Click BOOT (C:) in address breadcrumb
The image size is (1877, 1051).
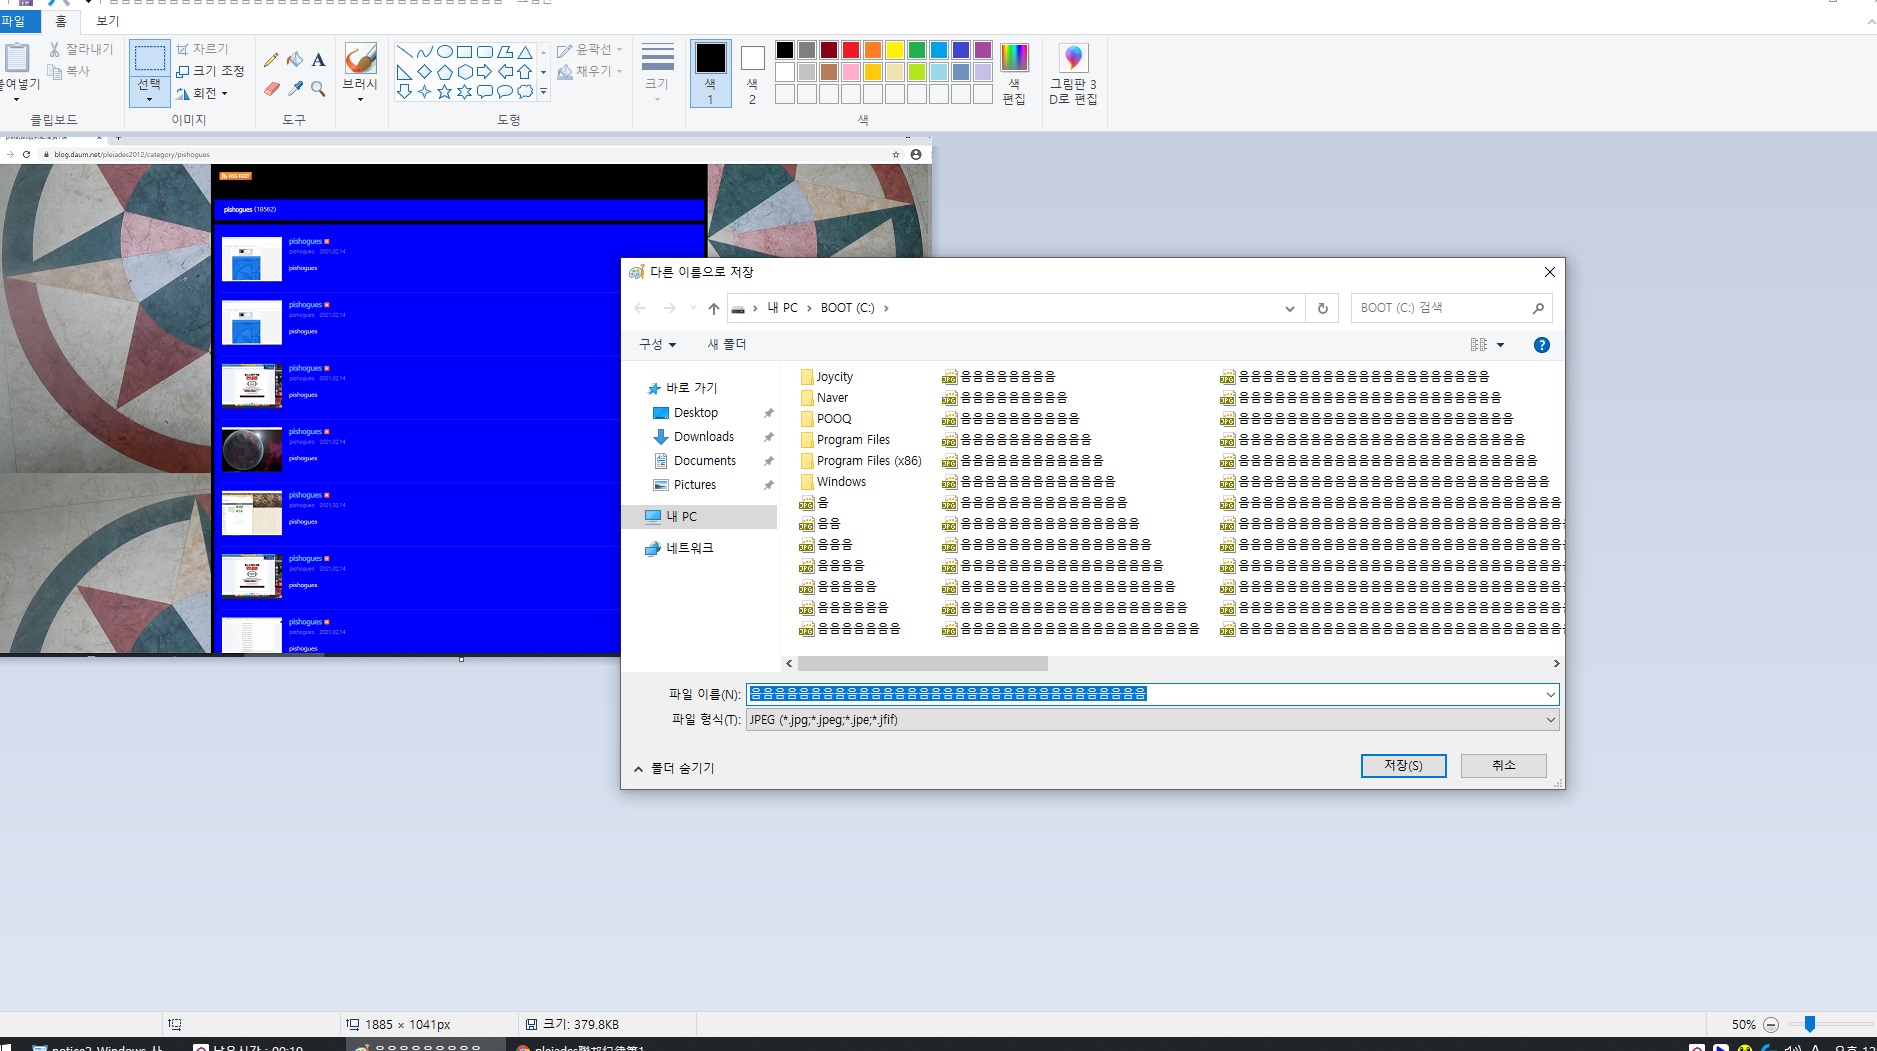847,308
